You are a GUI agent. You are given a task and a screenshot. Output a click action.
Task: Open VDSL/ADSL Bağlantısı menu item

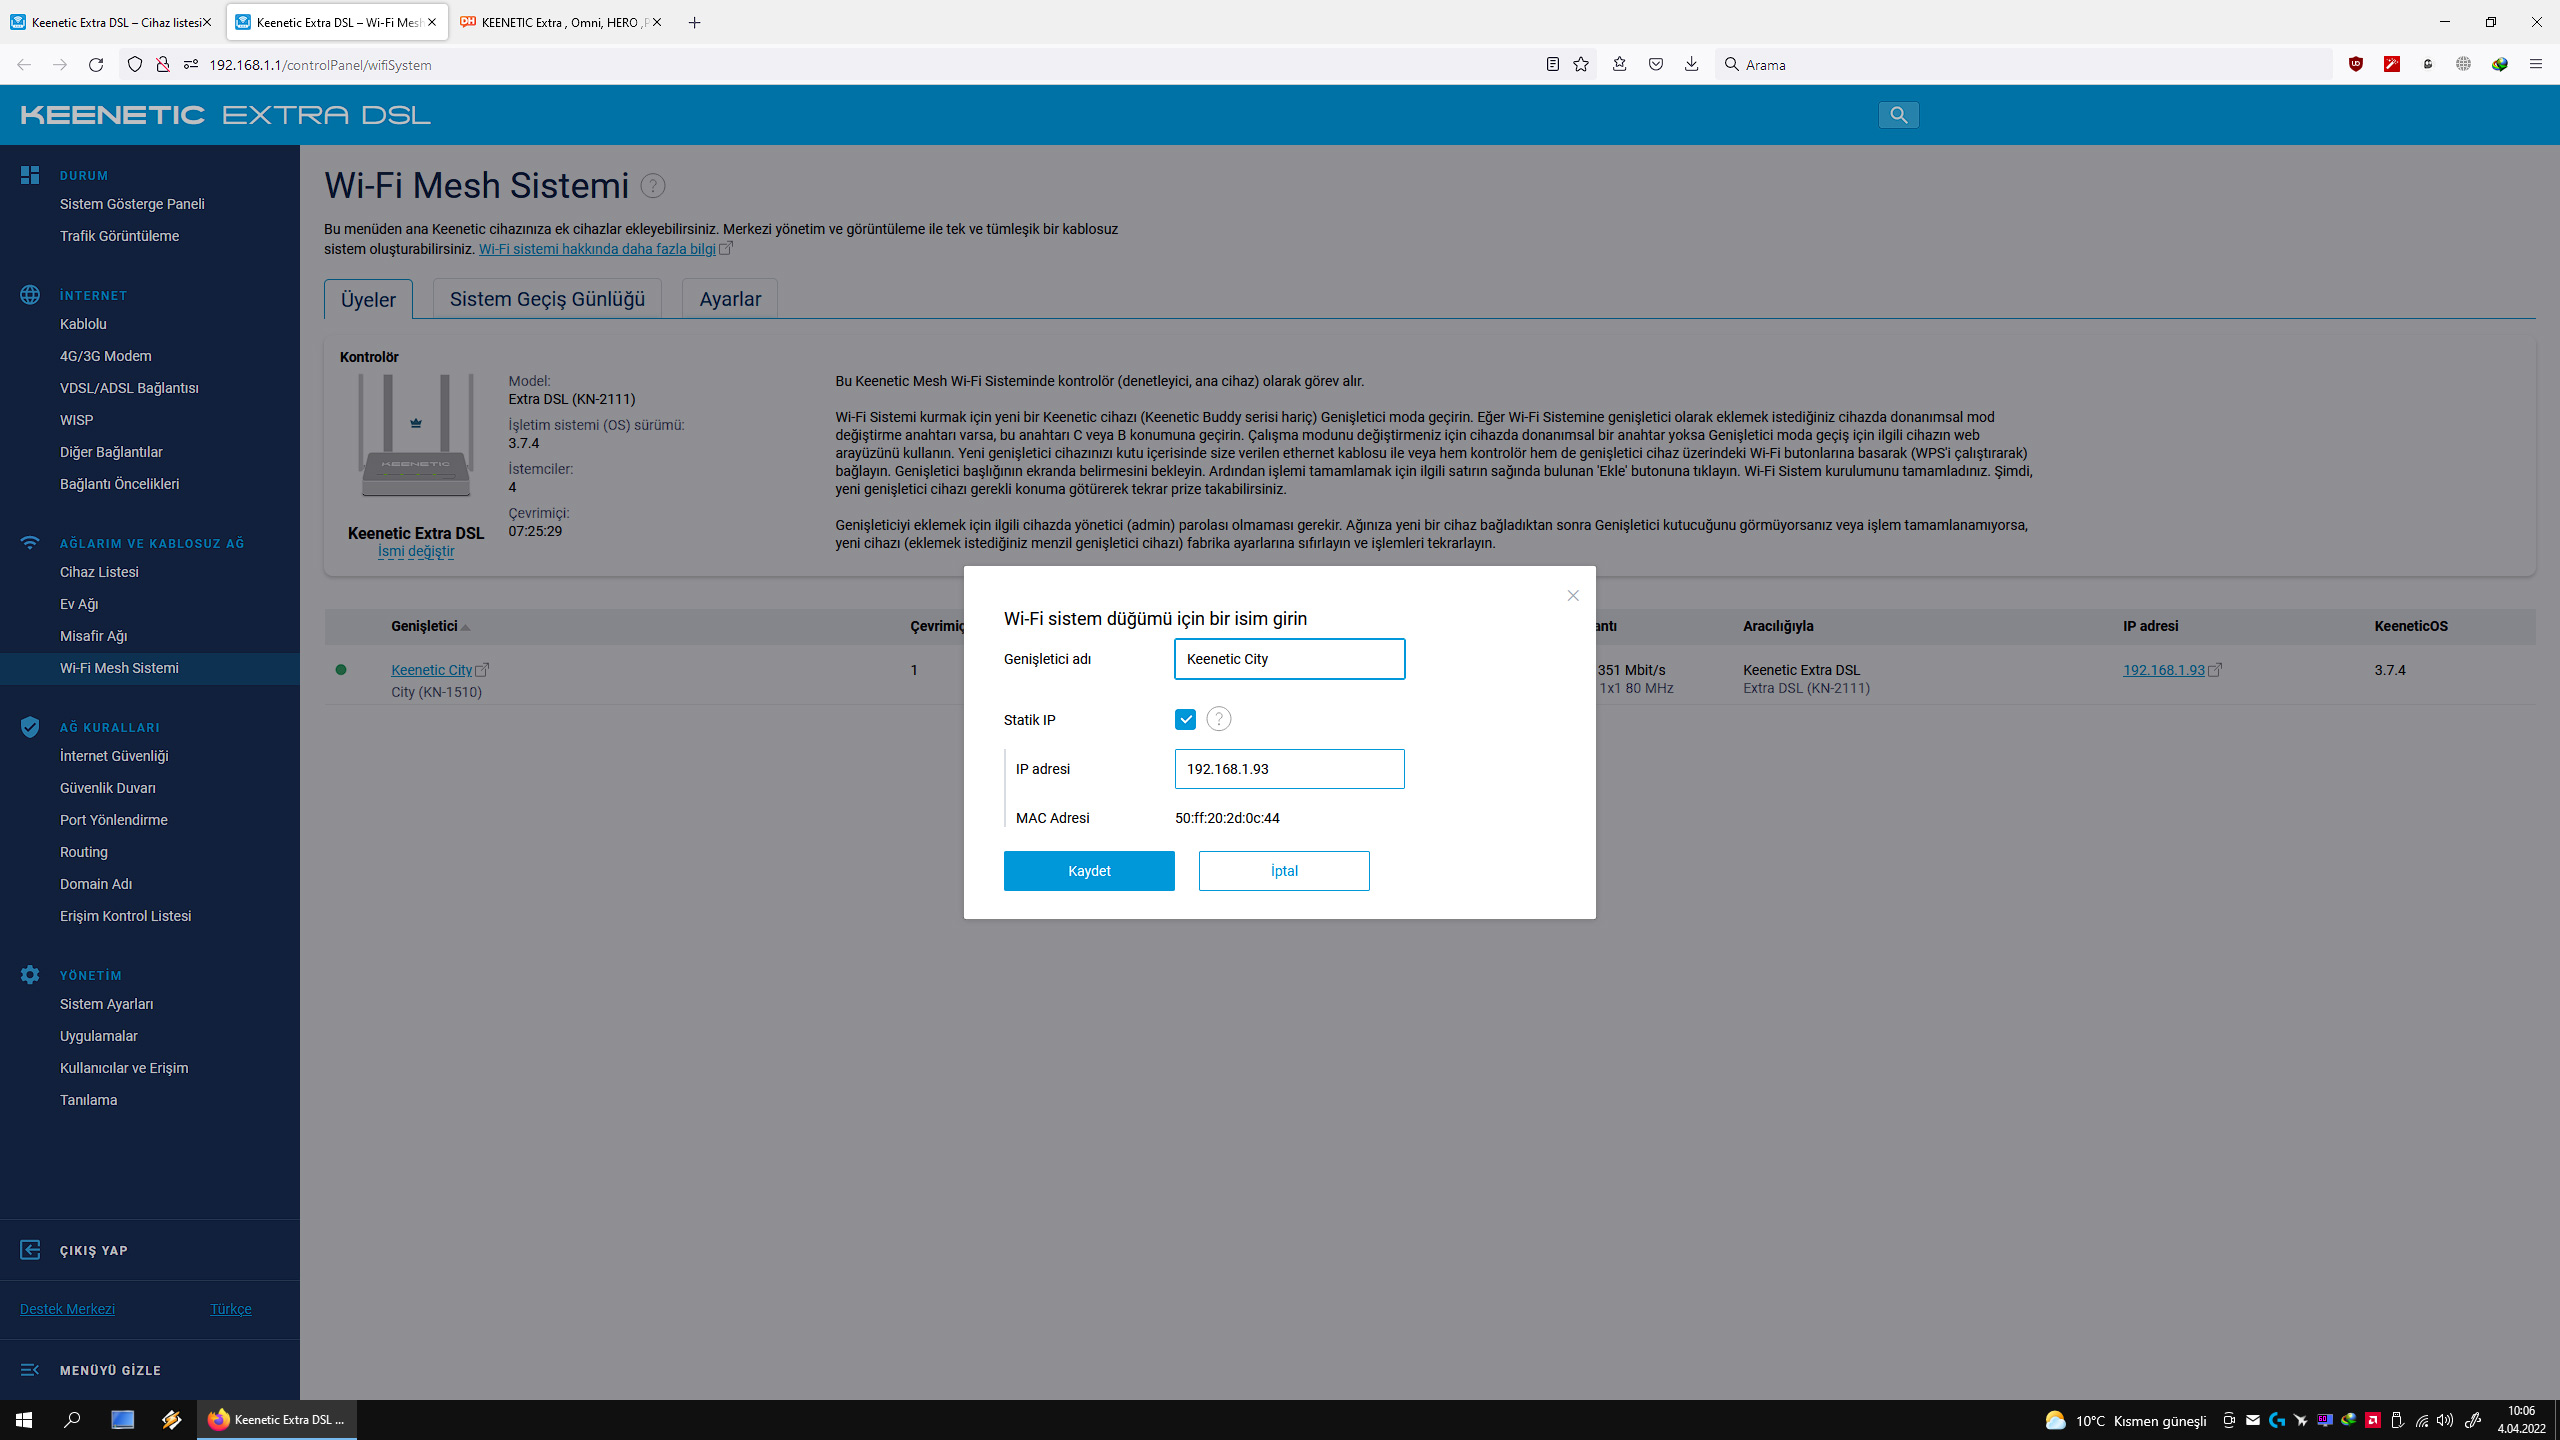[129, 388]
